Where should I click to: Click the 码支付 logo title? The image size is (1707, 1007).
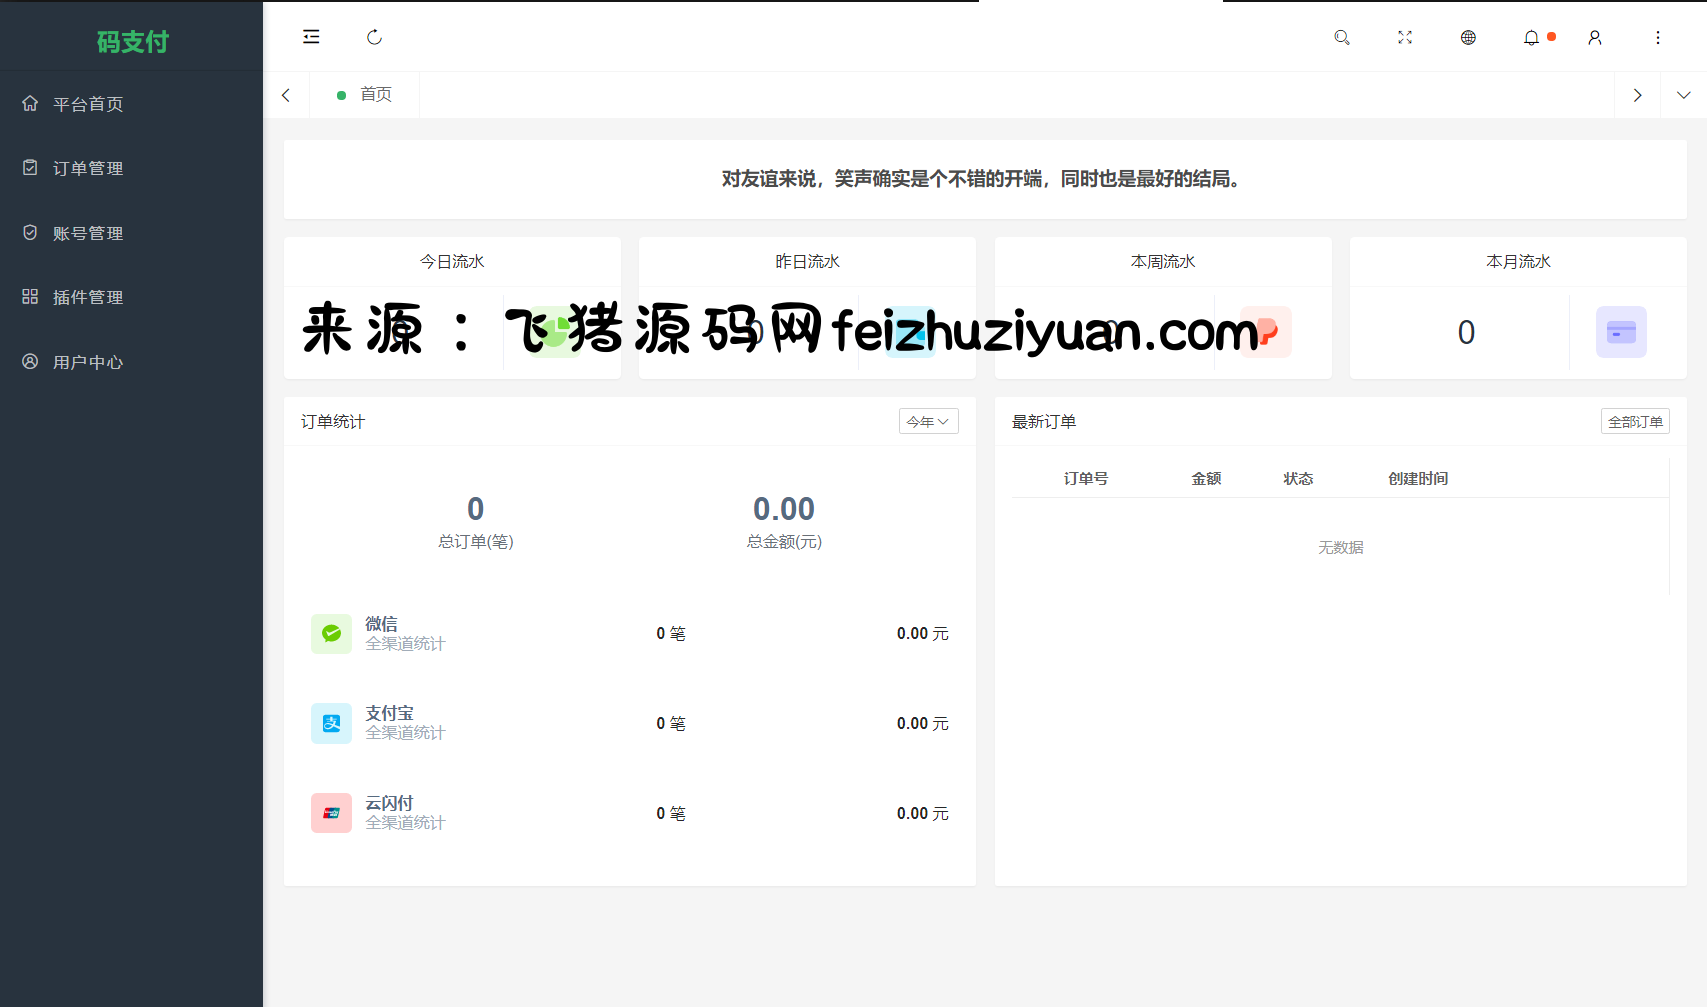(132, 41)
